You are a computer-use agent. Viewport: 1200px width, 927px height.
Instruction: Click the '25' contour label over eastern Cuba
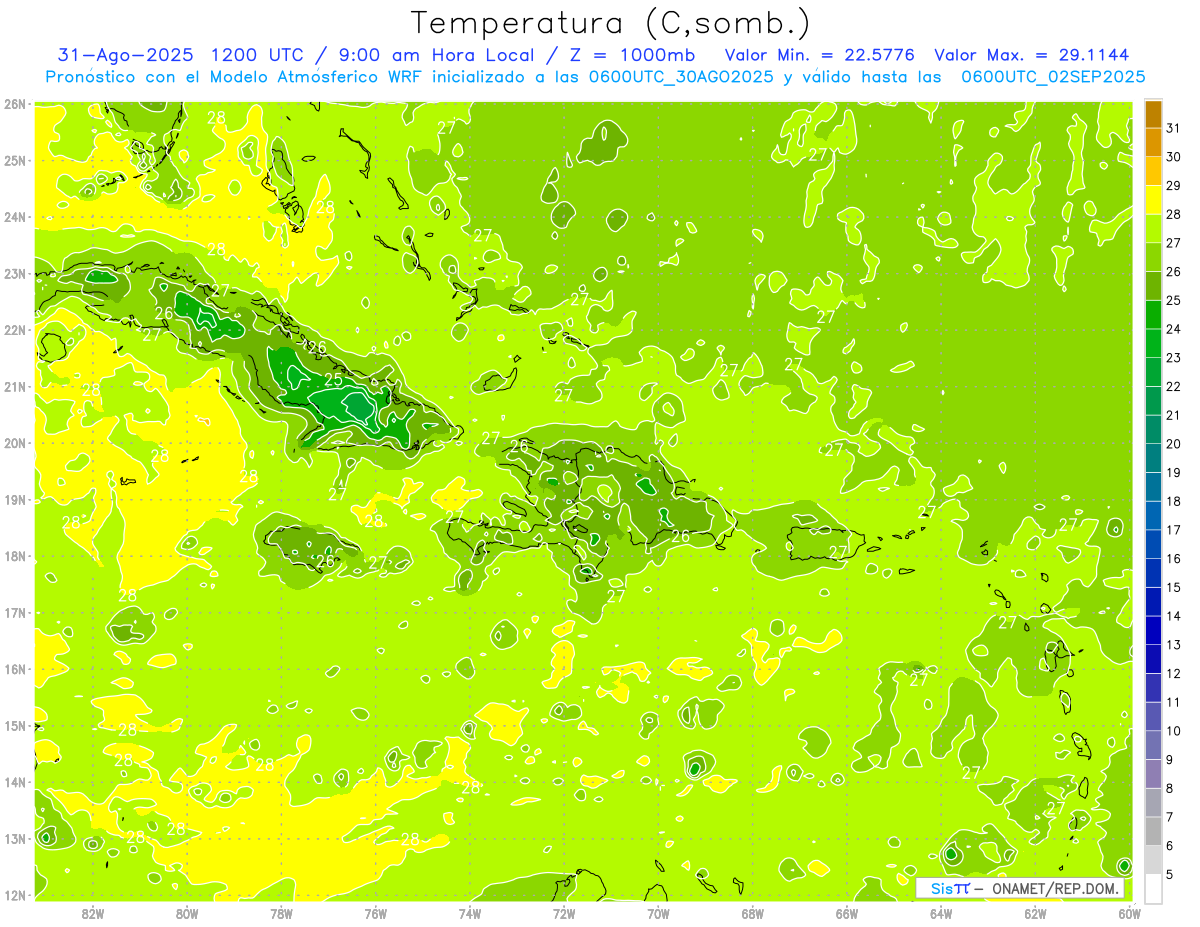pos(334,379)
